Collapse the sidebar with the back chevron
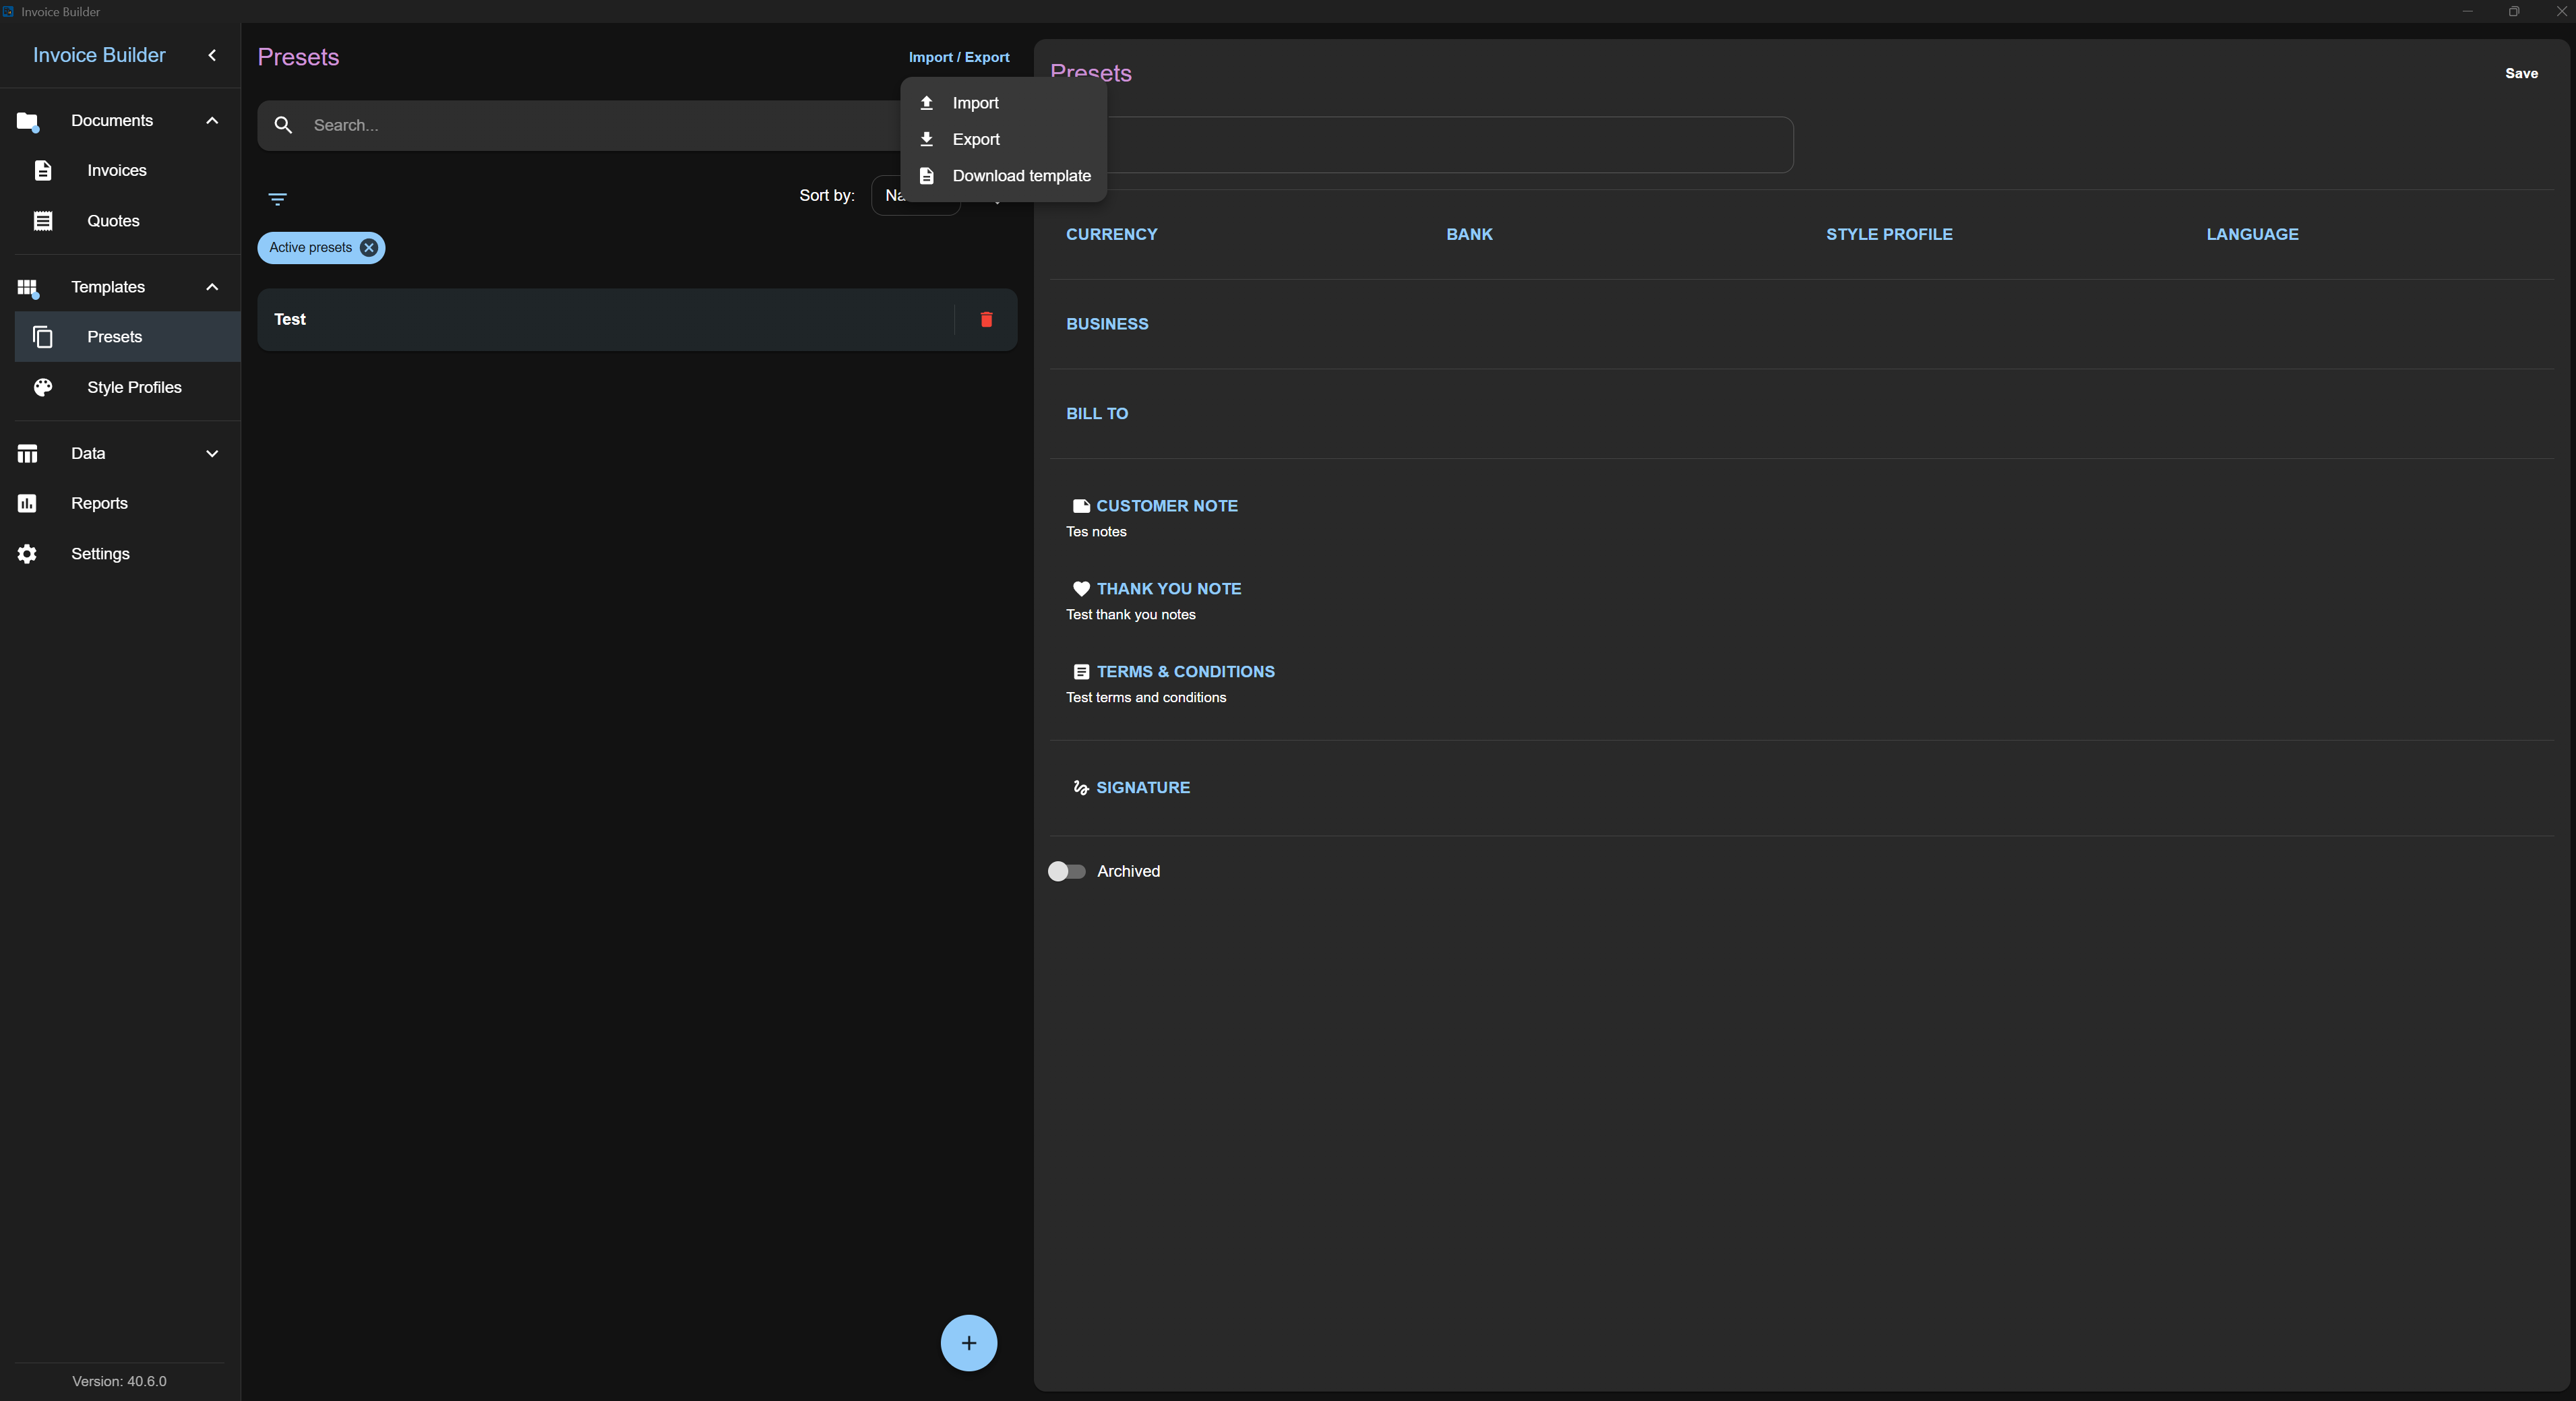Screen dimensions: 2576x1401 [212, 55]
